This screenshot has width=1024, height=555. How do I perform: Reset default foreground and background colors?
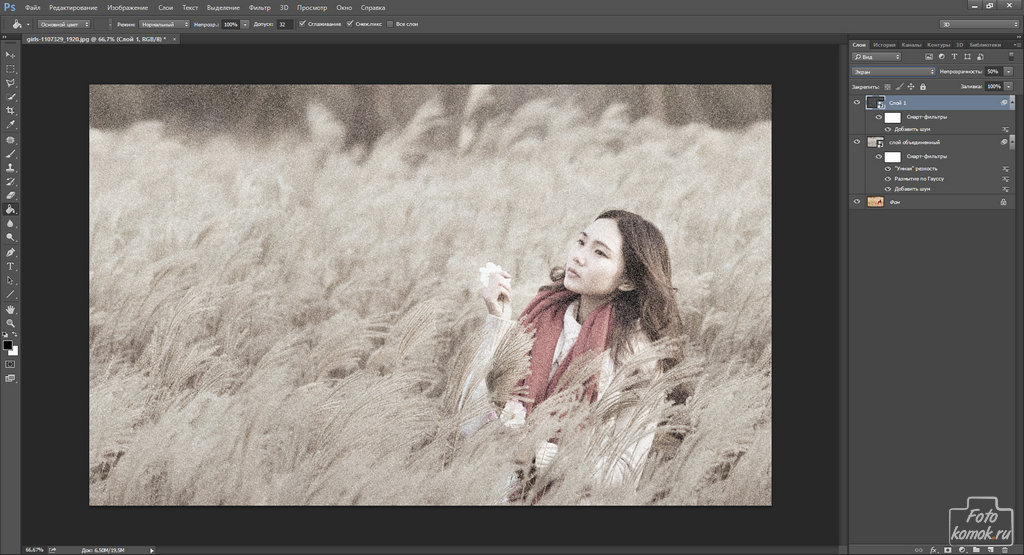[x=6, y=334]
